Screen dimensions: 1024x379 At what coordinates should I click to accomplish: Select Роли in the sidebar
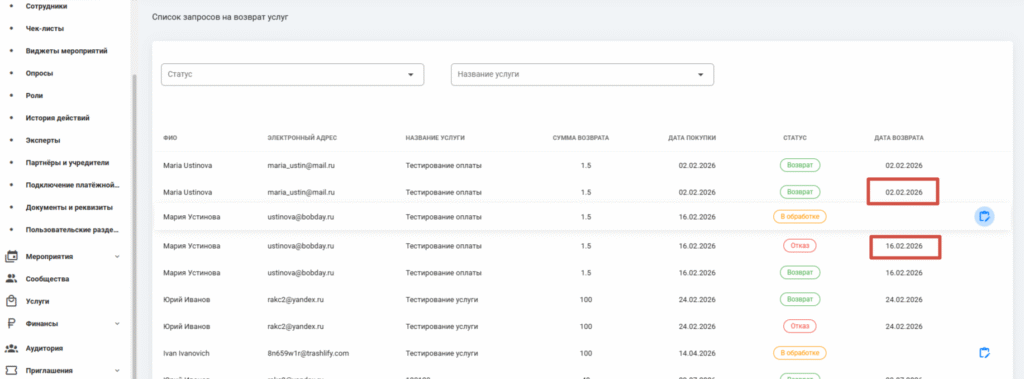[x=35, y=95]
